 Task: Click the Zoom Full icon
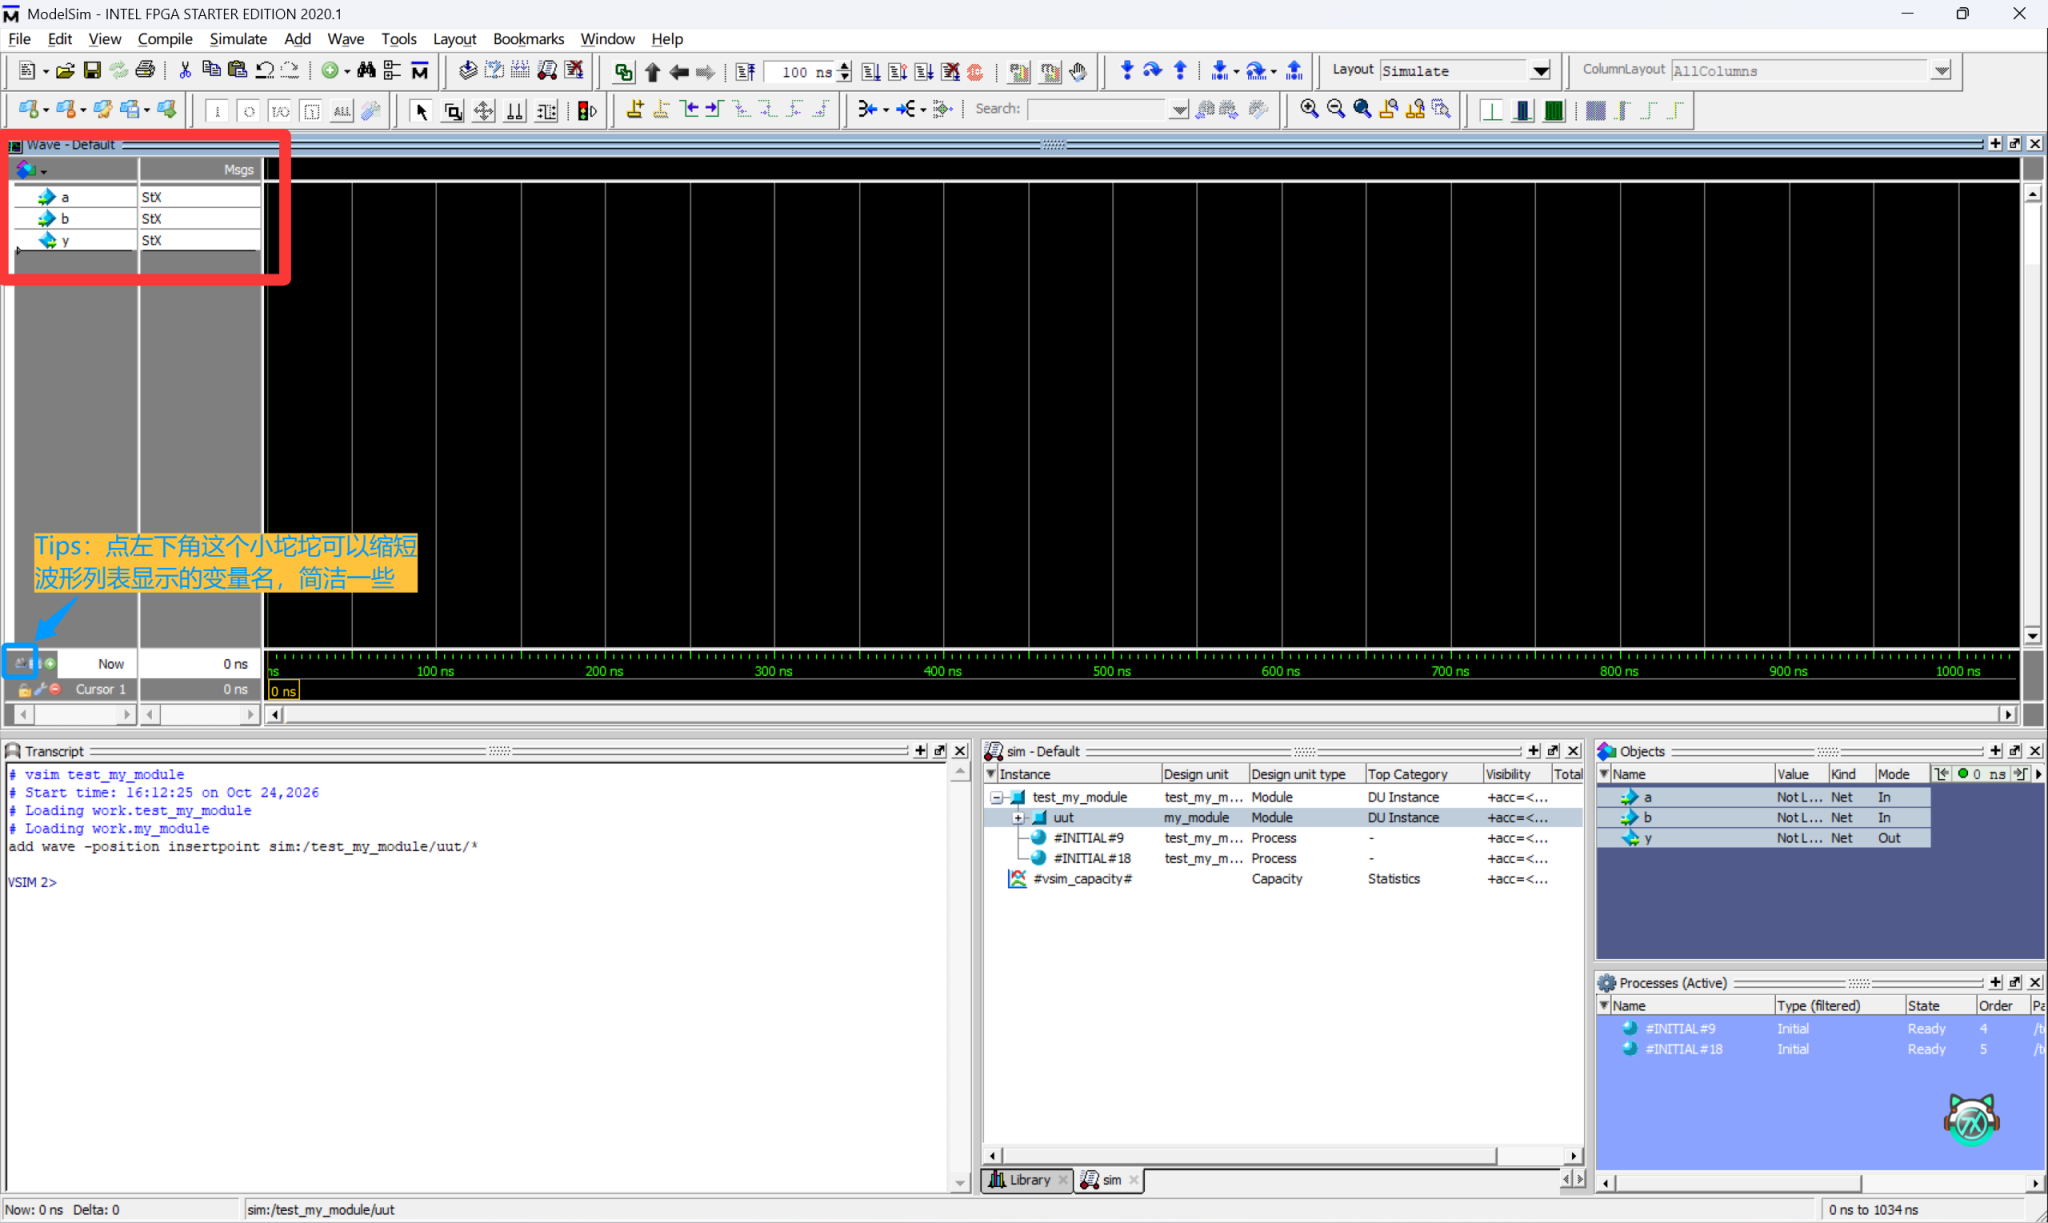pyautogui.click(x=1362, y=109)
